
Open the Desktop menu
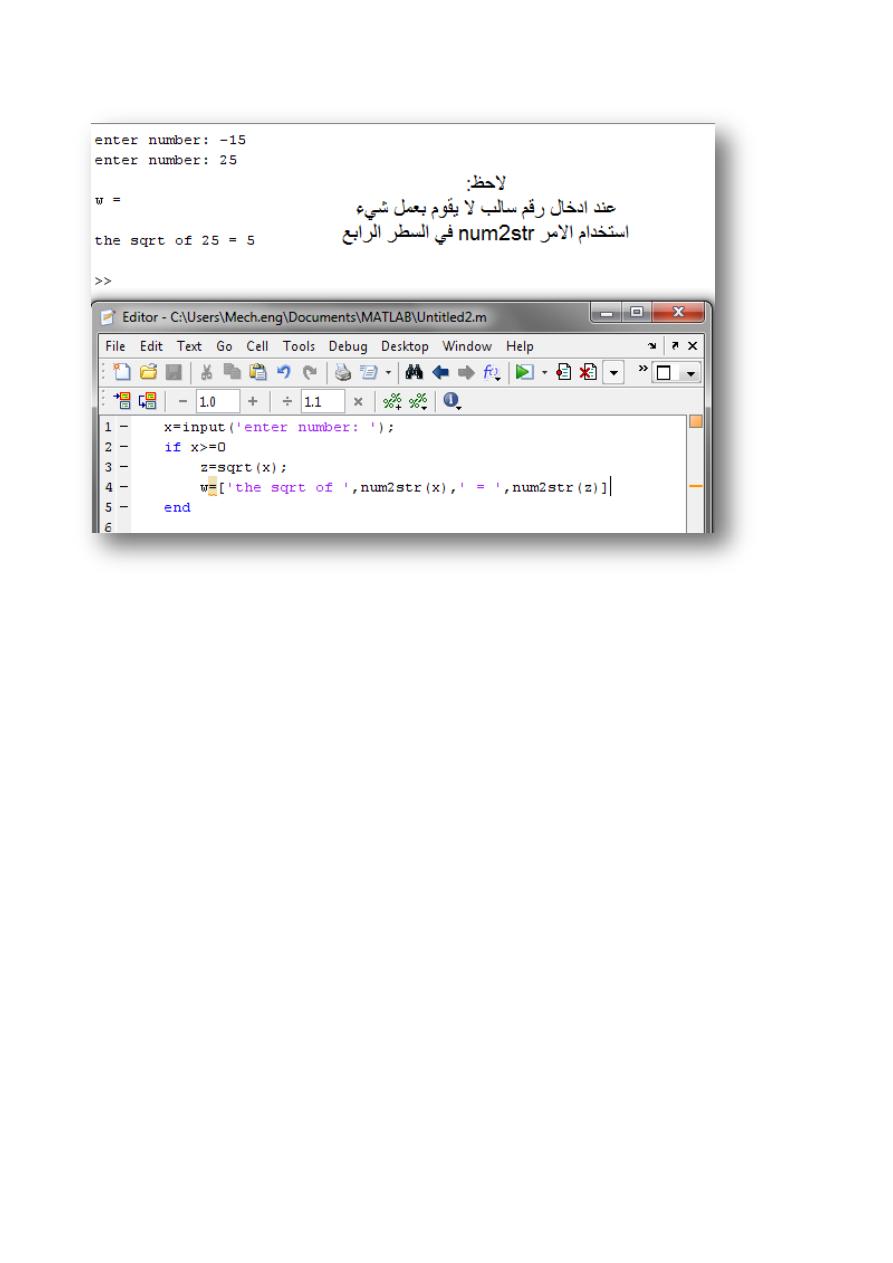(405, 346)
